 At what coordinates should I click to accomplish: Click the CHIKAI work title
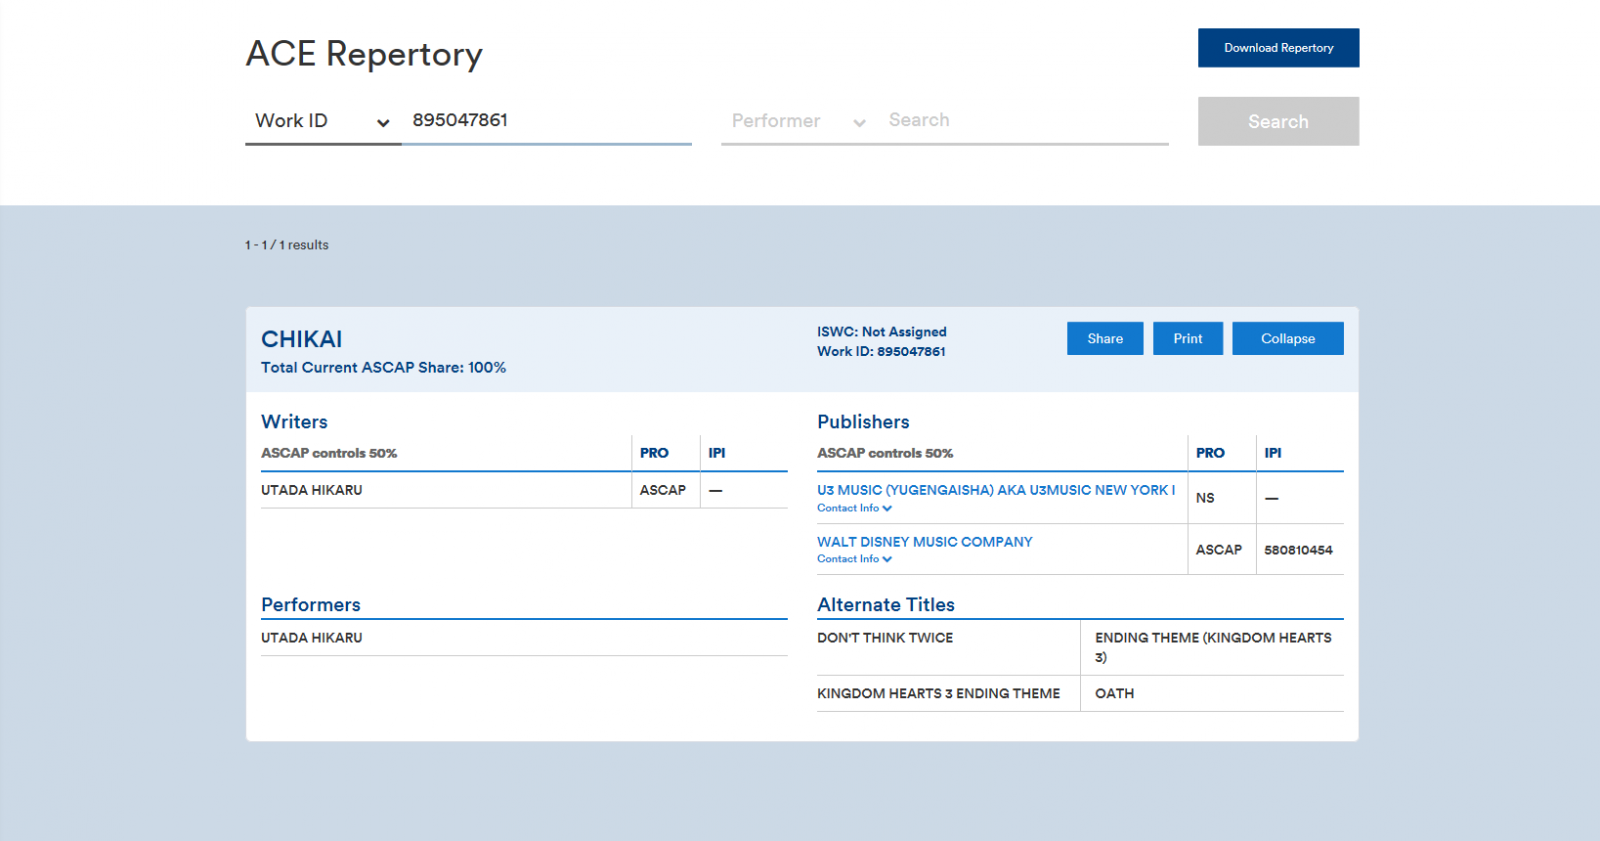[301, 339]
